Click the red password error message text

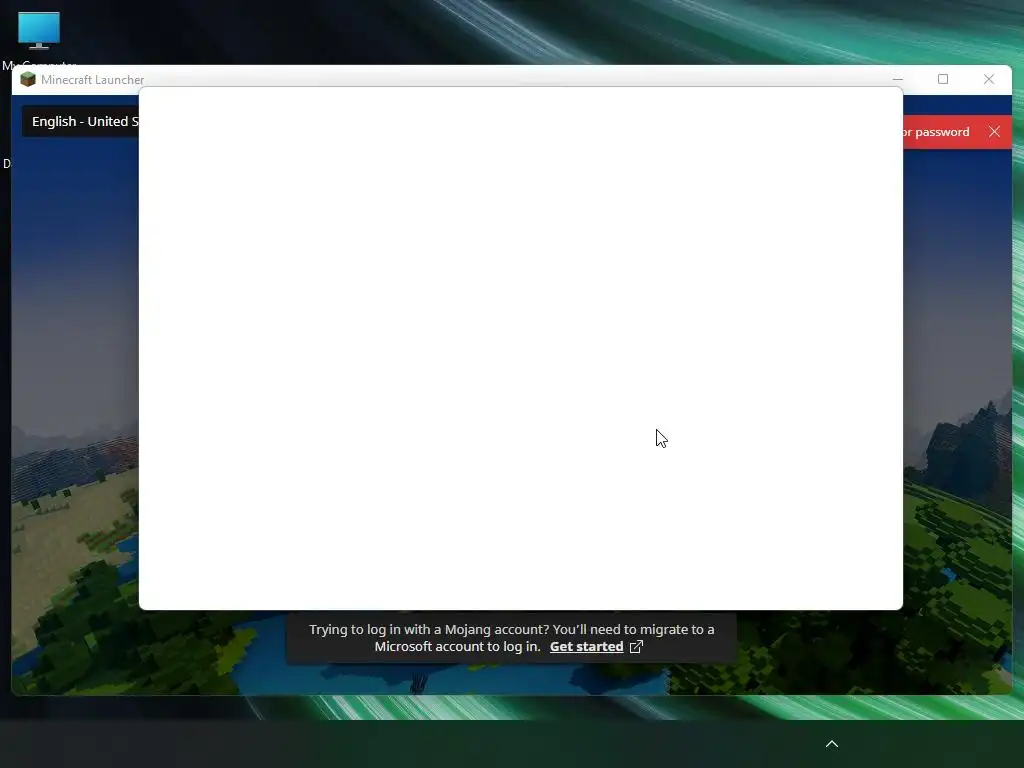(936, 132)
